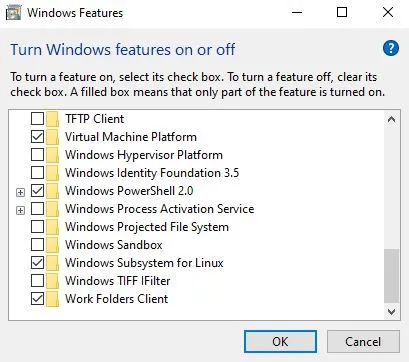The image size is (409, 362).
Task: Click the Windows Features title bar icon
Action: [13, 13]
